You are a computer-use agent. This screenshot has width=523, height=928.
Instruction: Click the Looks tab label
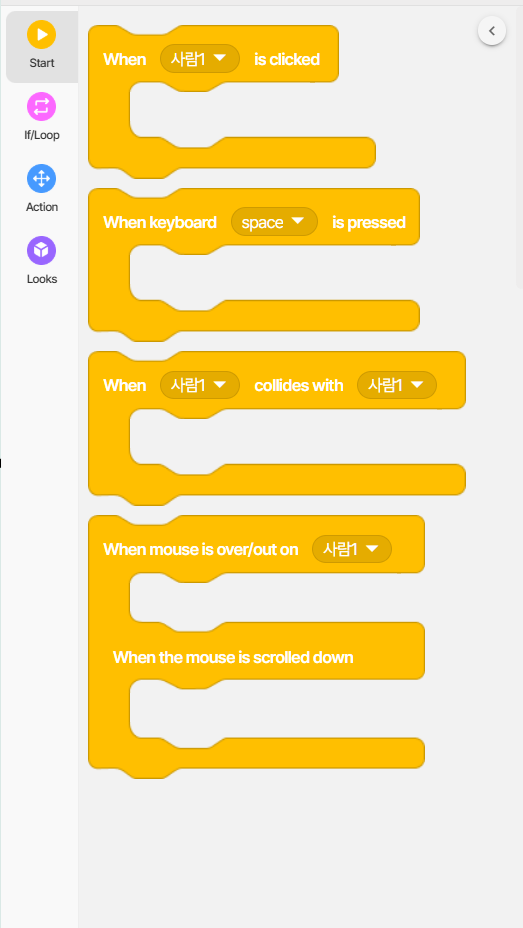point(41,279)
